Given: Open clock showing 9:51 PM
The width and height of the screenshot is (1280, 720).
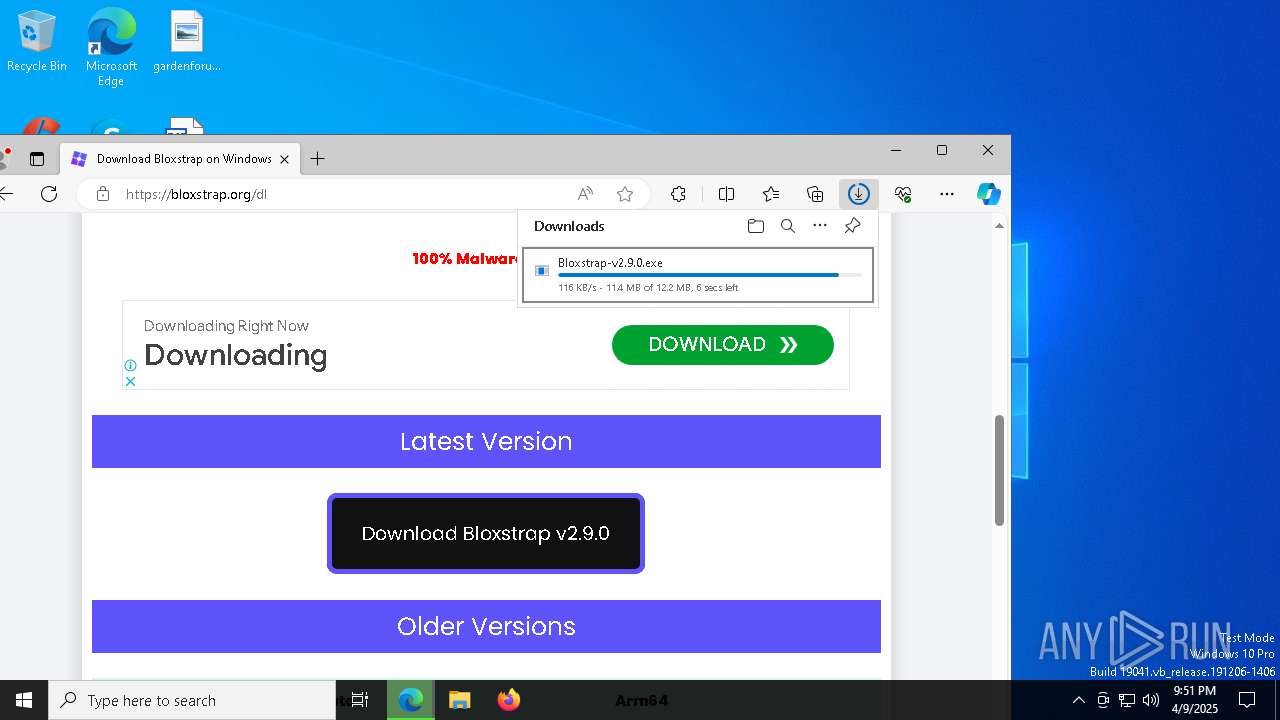Looking at the screenshot, I should [1194, 700].
